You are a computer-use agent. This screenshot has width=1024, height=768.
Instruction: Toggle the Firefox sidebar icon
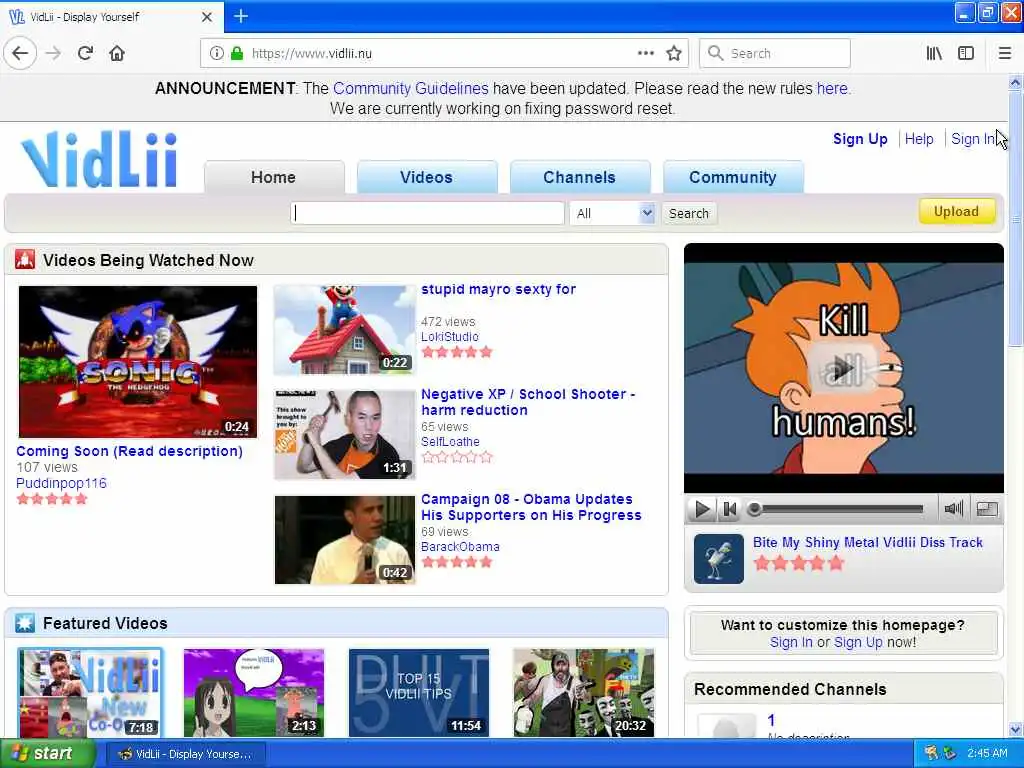[x=966, y=53]
